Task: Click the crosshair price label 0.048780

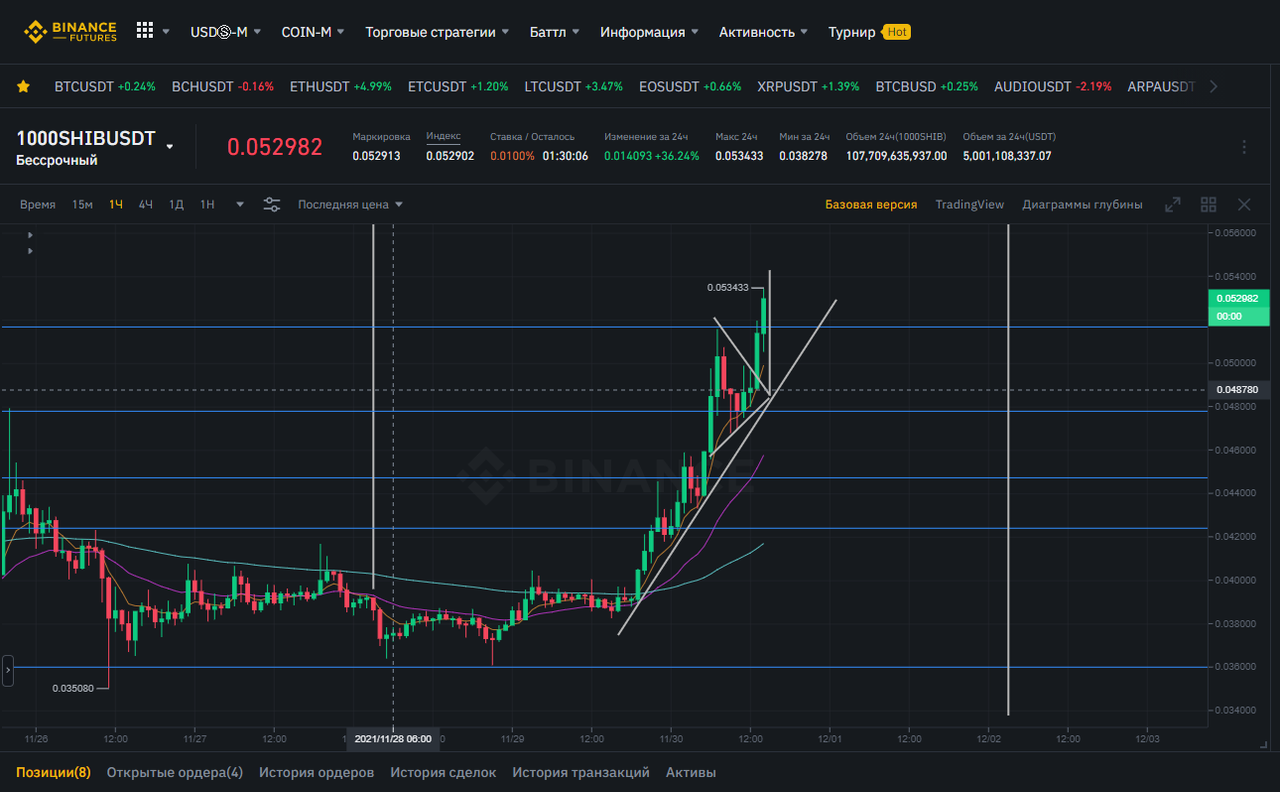Action: (x=1237, y=389)
